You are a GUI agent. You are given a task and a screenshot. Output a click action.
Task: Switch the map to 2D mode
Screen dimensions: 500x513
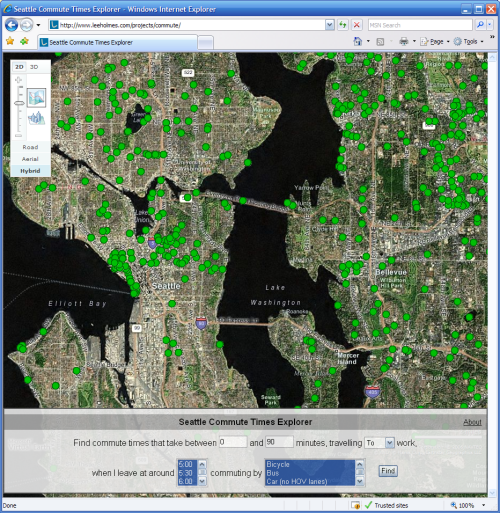19,67
